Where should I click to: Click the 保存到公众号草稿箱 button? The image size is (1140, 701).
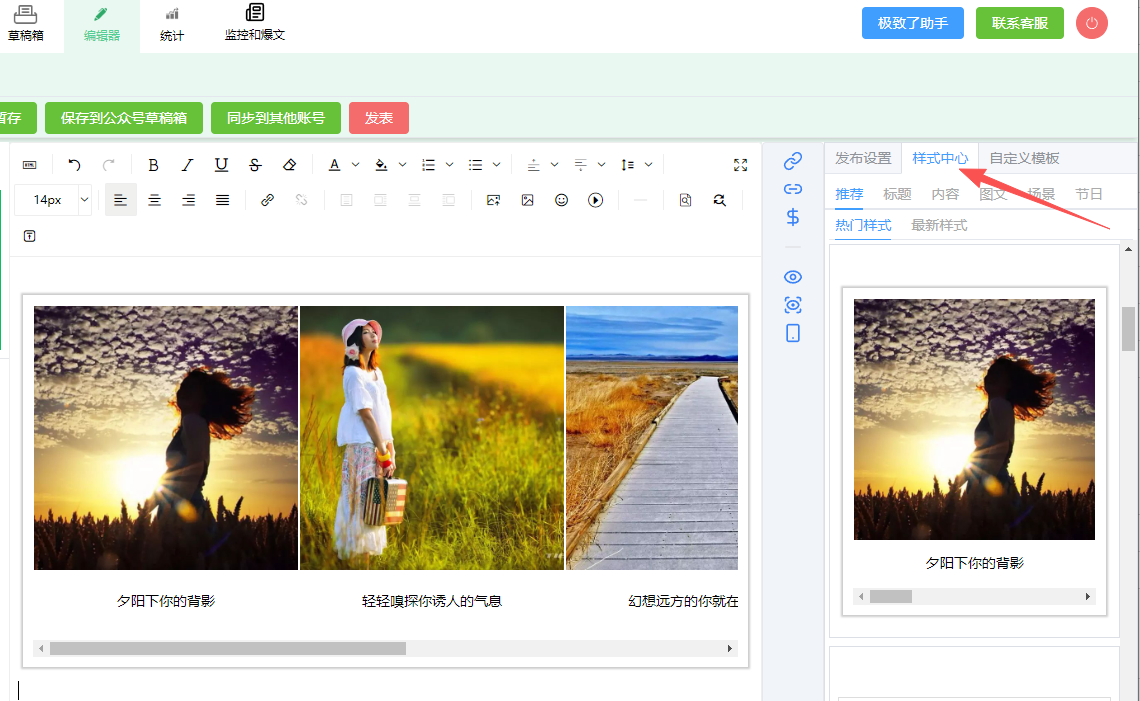click(x=124, y=118)
